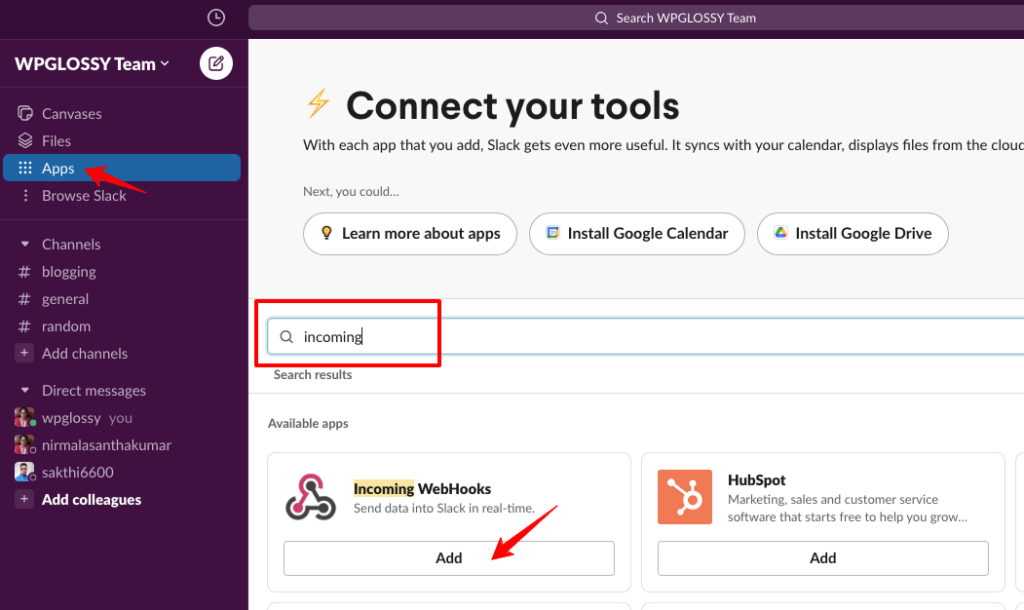Click the hash icon beside random

[24, 326]
